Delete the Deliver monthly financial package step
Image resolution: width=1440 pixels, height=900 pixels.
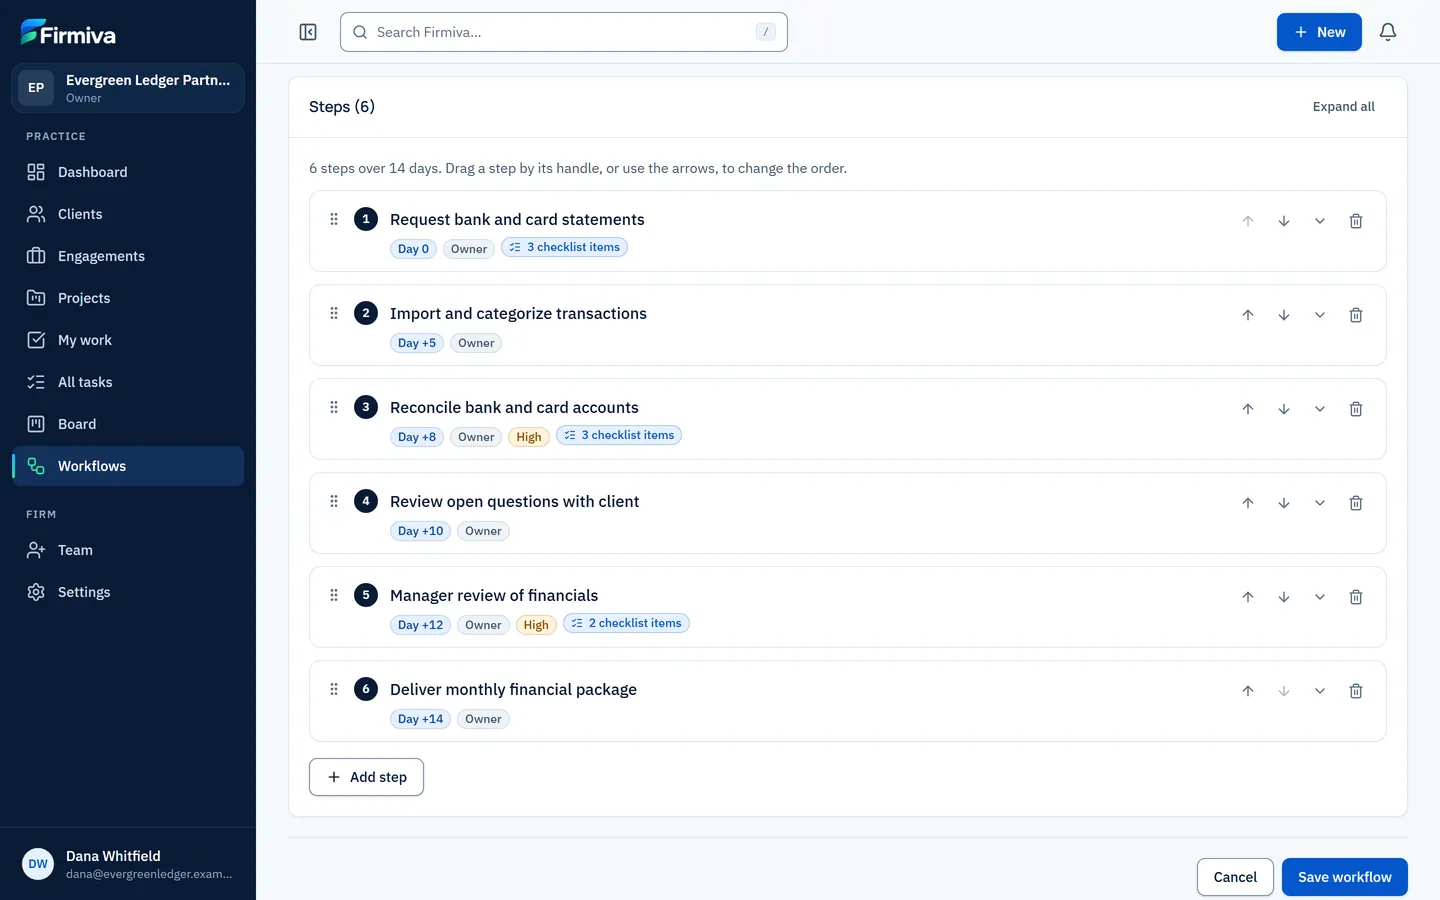pyautogui.click(x=1356, y=691)
